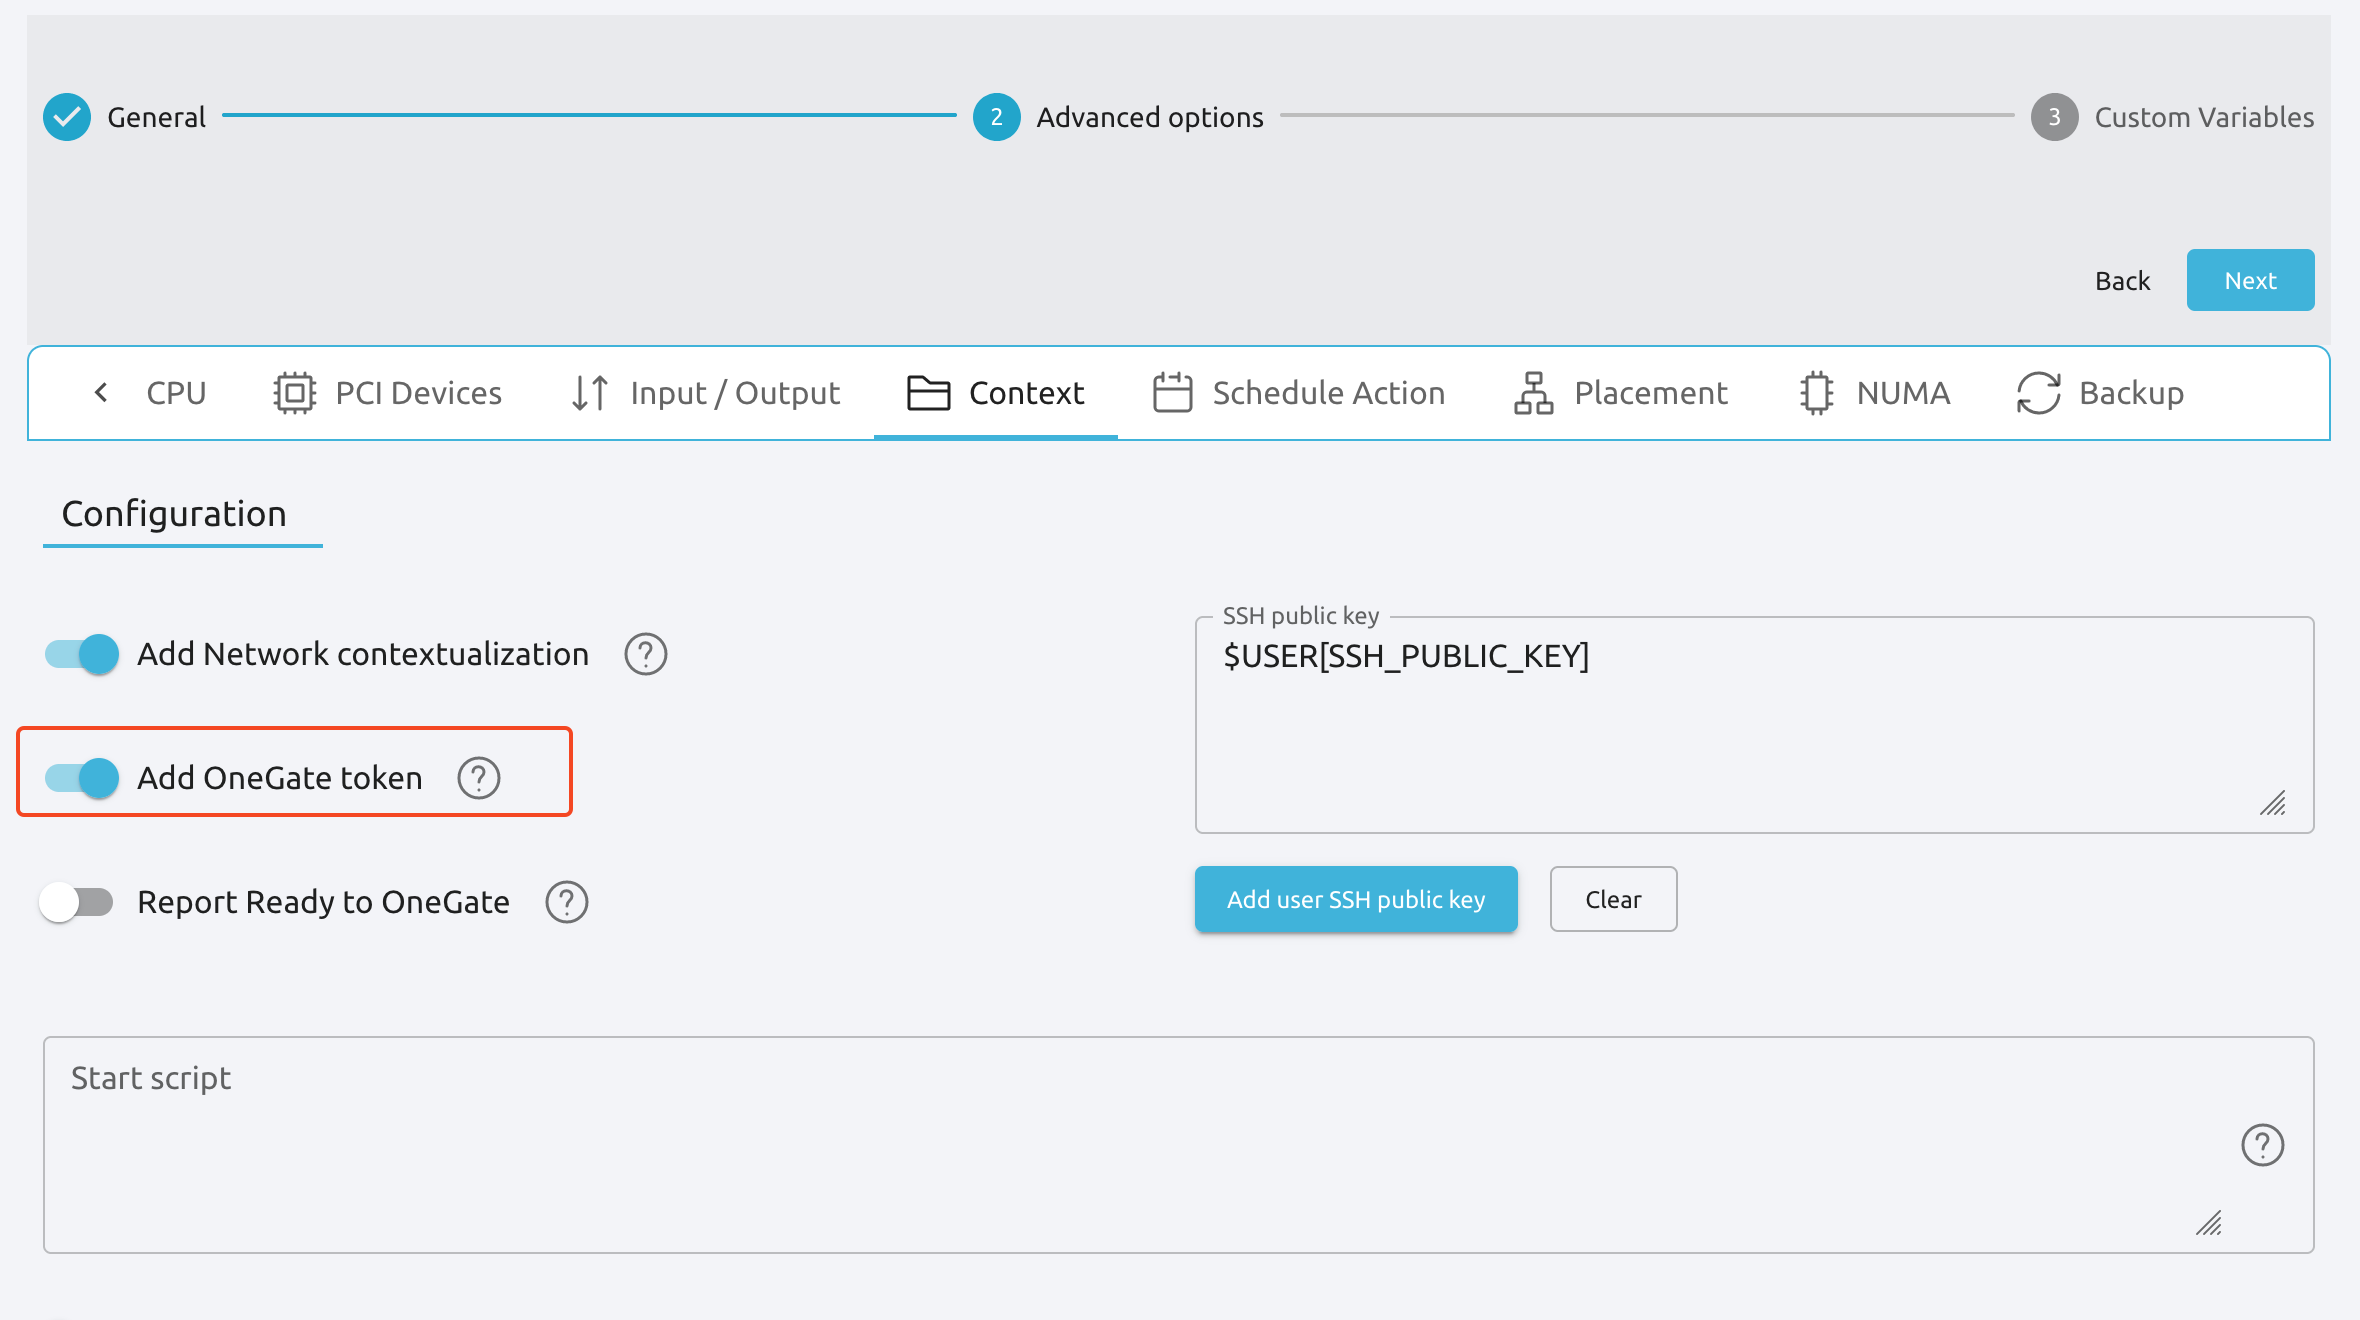The width and height of the screenshot is (2360, 1320).
Task: Click the Clear SSH key button
Action: point(1613,898)
